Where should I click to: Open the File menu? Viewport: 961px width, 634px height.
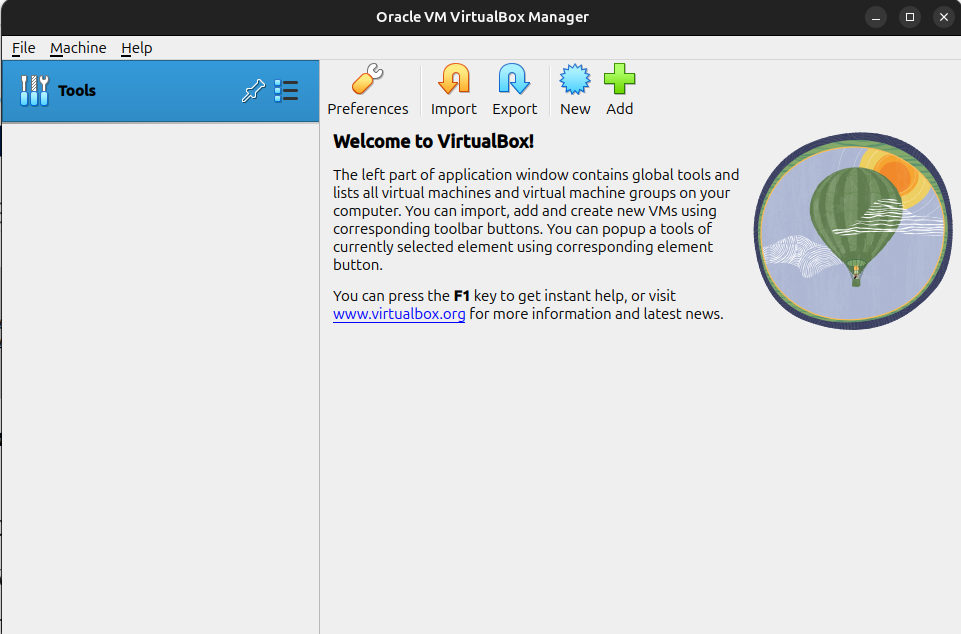click(23, 48)
